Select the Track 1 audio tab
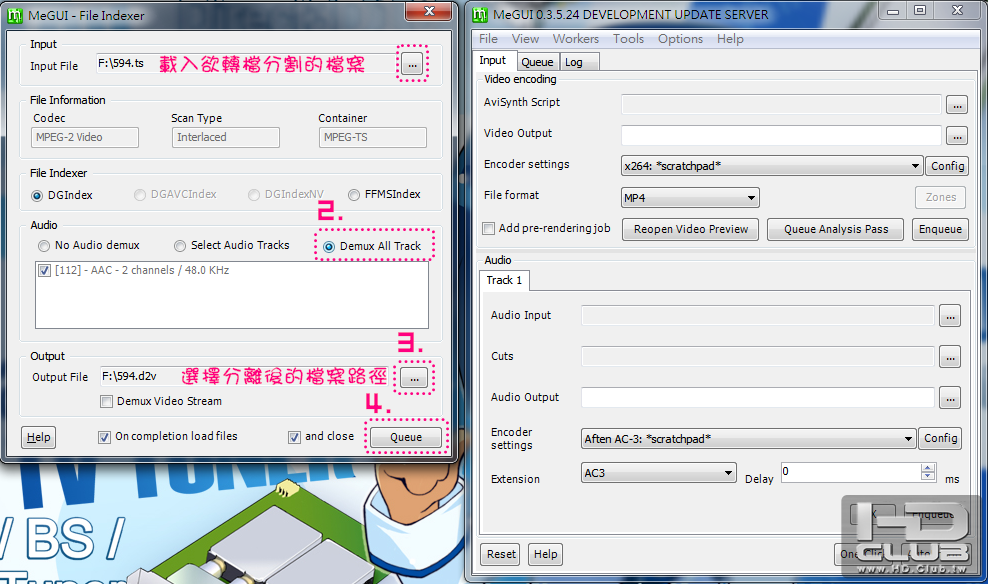 coord(504,280)
